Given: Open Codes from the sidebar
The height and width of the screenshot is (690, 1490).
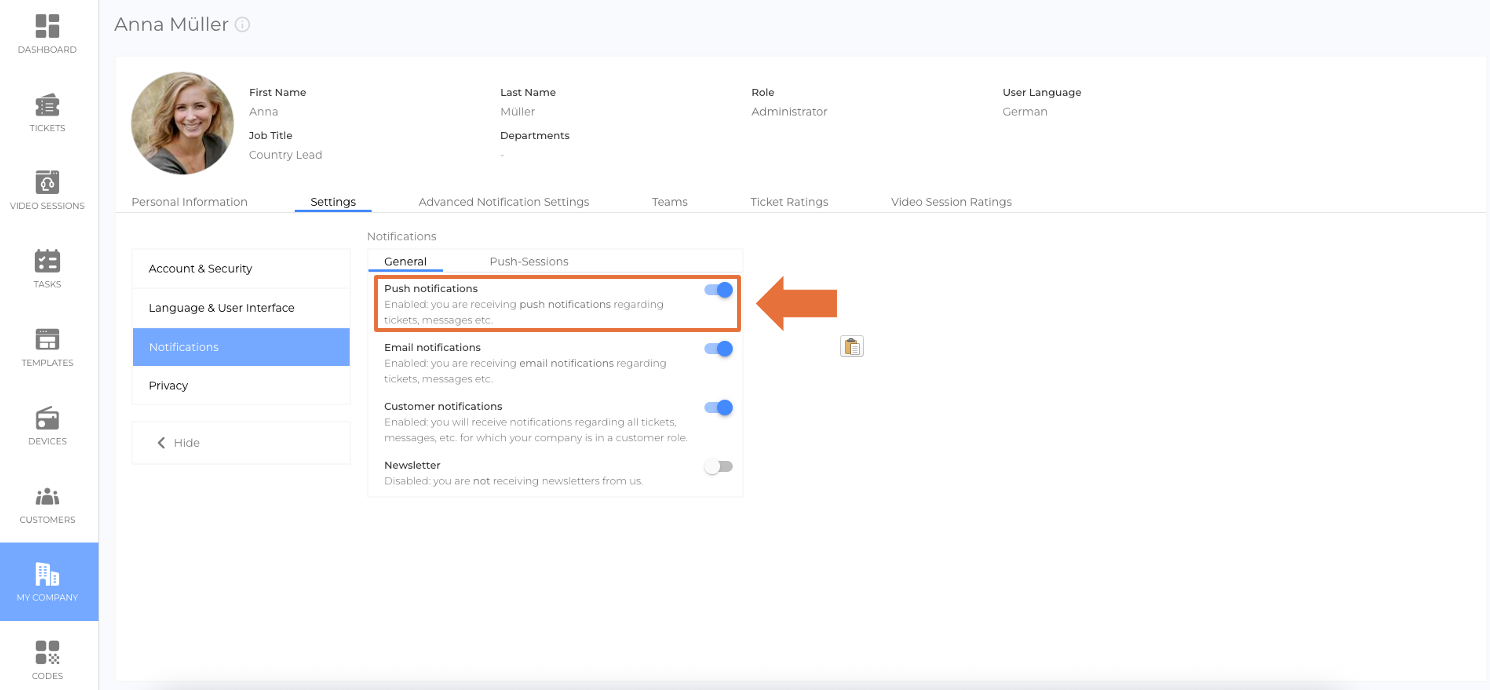Looking at the screenshot, I should pyautogui.click(x=47, y=654).
